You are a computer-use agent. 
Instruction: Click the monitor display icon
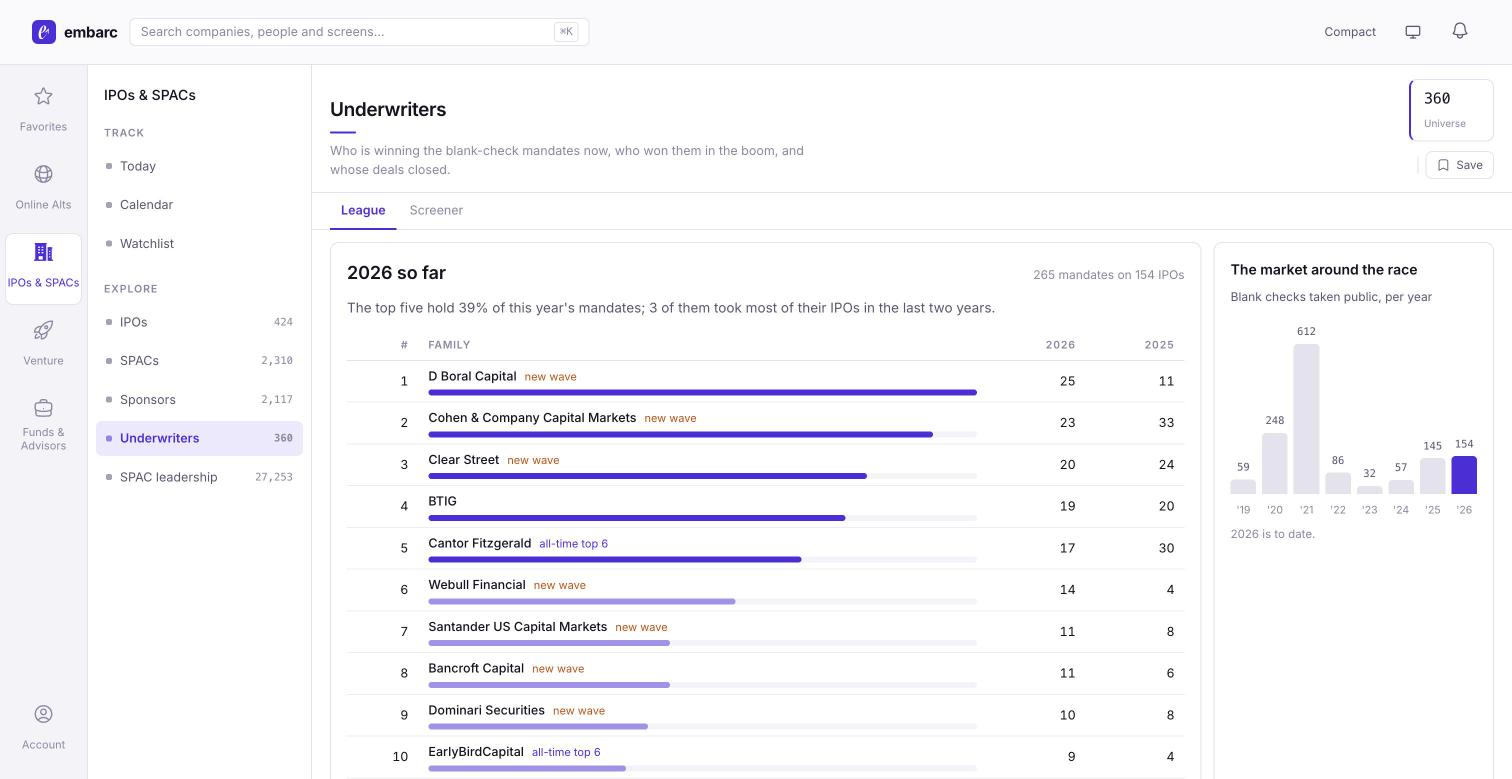tap(1413, 32)
